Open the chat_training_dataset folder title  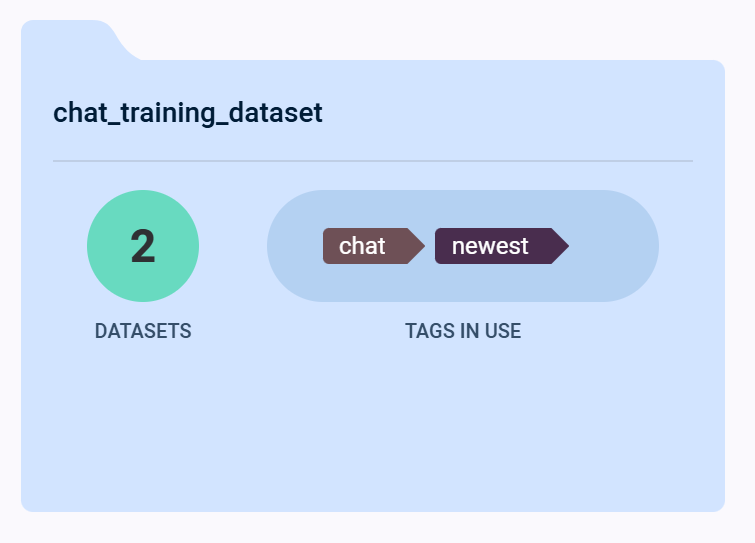[x=188, y=113]
